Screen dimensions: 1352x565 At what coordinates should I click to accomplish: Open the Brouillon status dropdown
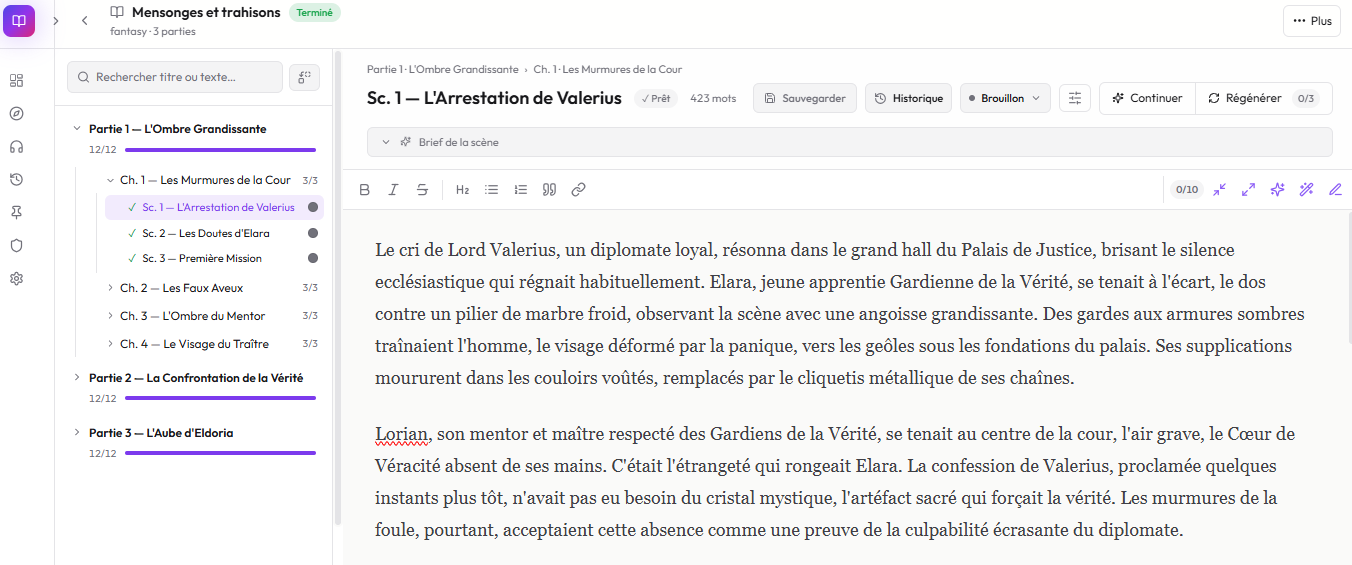pyautogui.click(x=1005, y=98)
